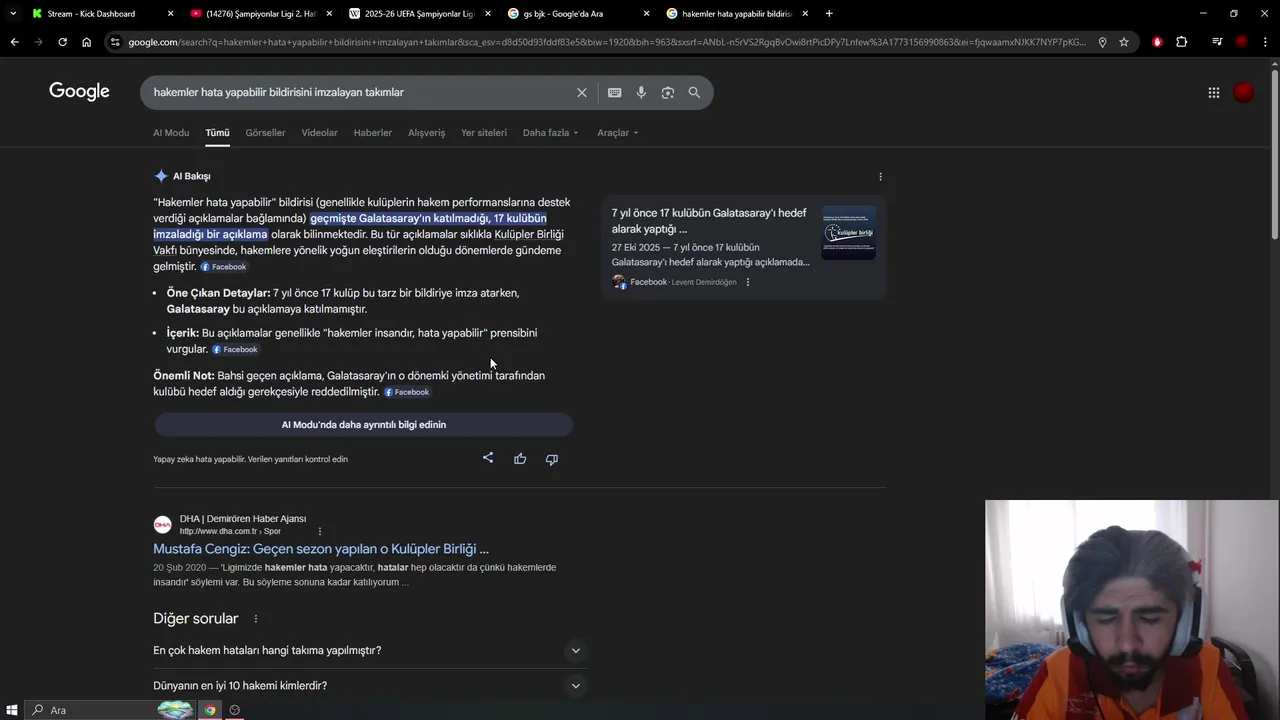This screenshot has width=1280, height=720.
Task: Open browser home page button
Action: coord(86,42)
